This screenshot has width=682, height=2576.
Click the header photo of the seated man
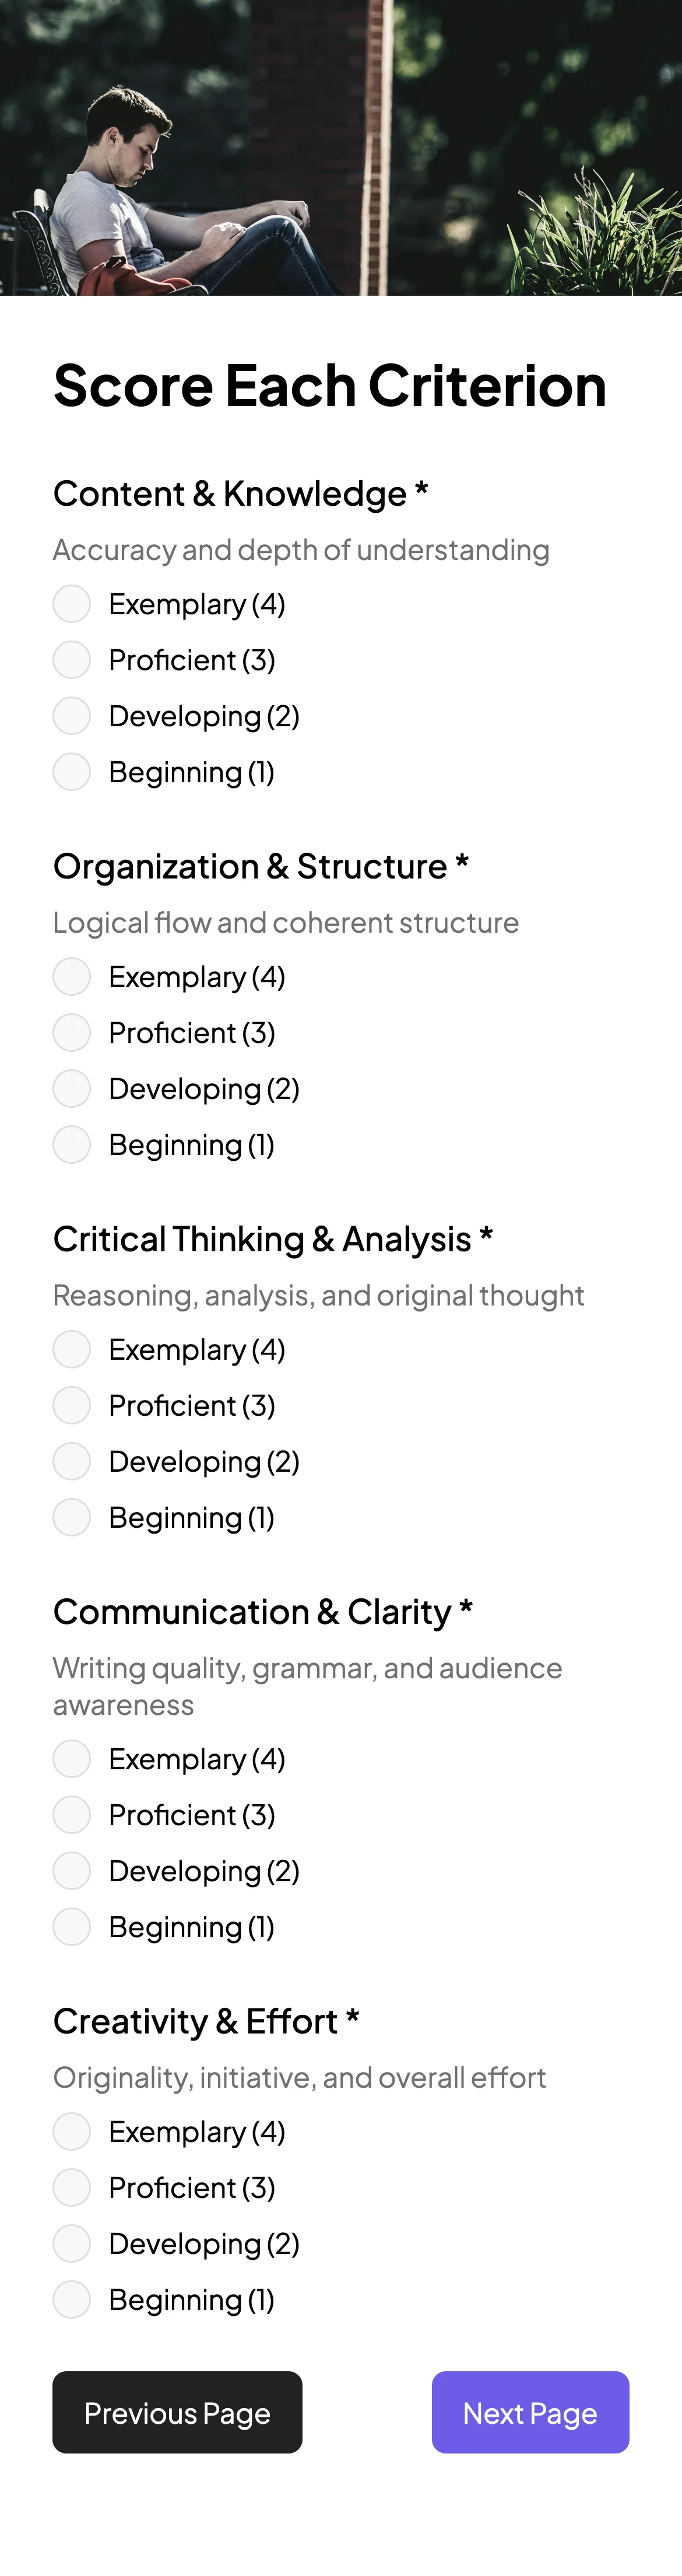coord(341,150)
